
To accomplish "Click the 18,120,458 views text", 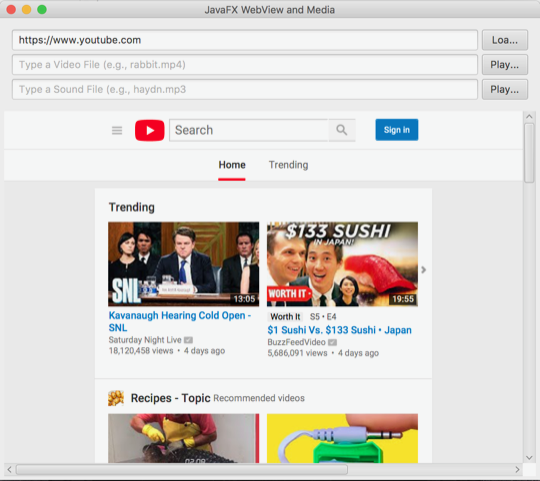I will click(141, 351).
